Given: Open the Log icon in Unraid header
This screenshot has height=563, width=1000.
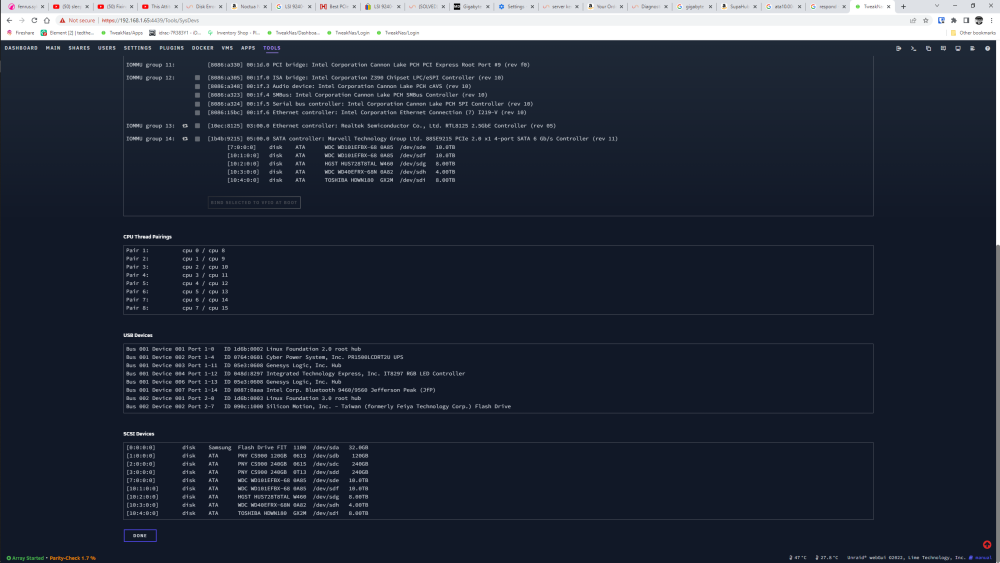Looking at the screenshot, I should pos(973,48).
